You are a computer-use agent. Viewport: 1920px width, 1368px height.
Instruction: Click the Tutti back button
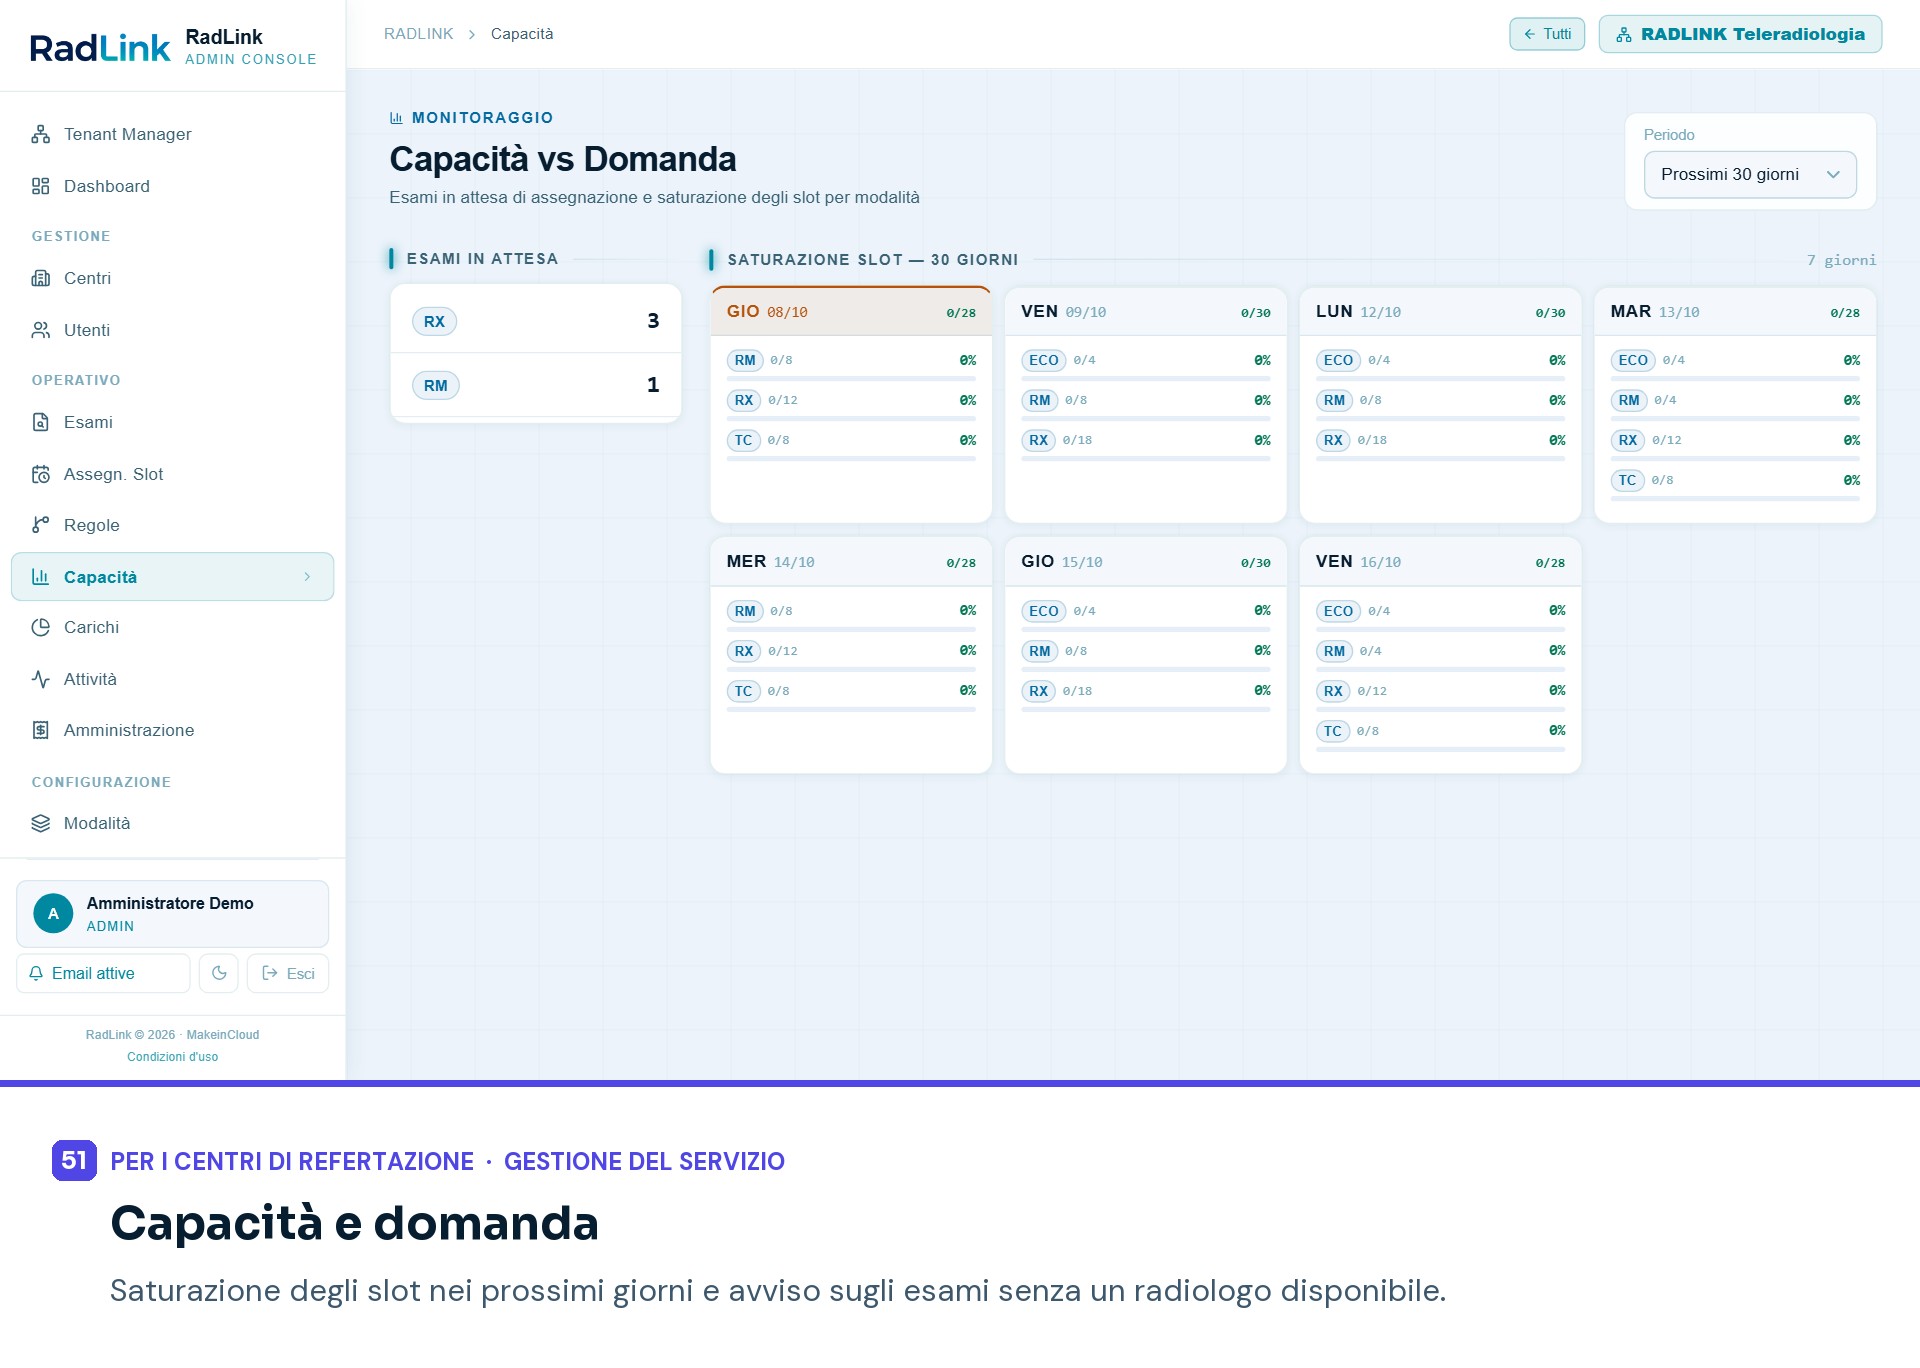click(x=1547, y=34)
